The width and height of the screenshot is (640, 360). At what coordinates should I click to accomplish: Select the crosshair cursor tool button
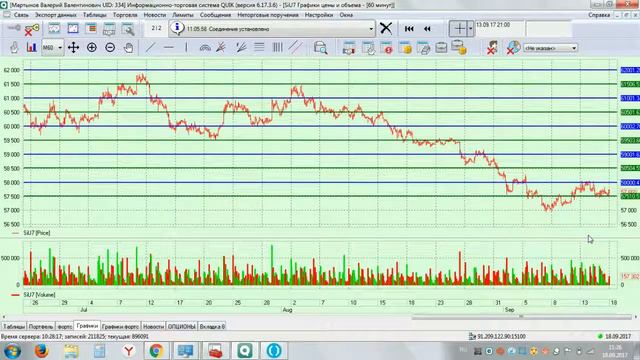(x=459, y=29)
